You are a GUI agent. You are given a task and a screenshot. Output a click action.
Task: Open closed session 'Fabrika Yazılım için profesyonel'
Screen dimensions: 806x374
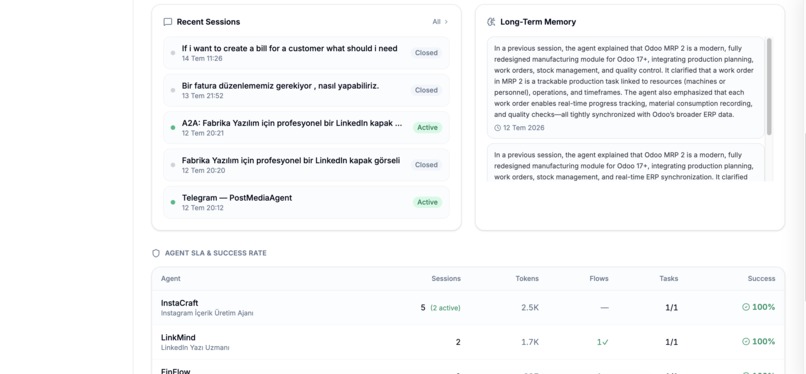(306, 165)
